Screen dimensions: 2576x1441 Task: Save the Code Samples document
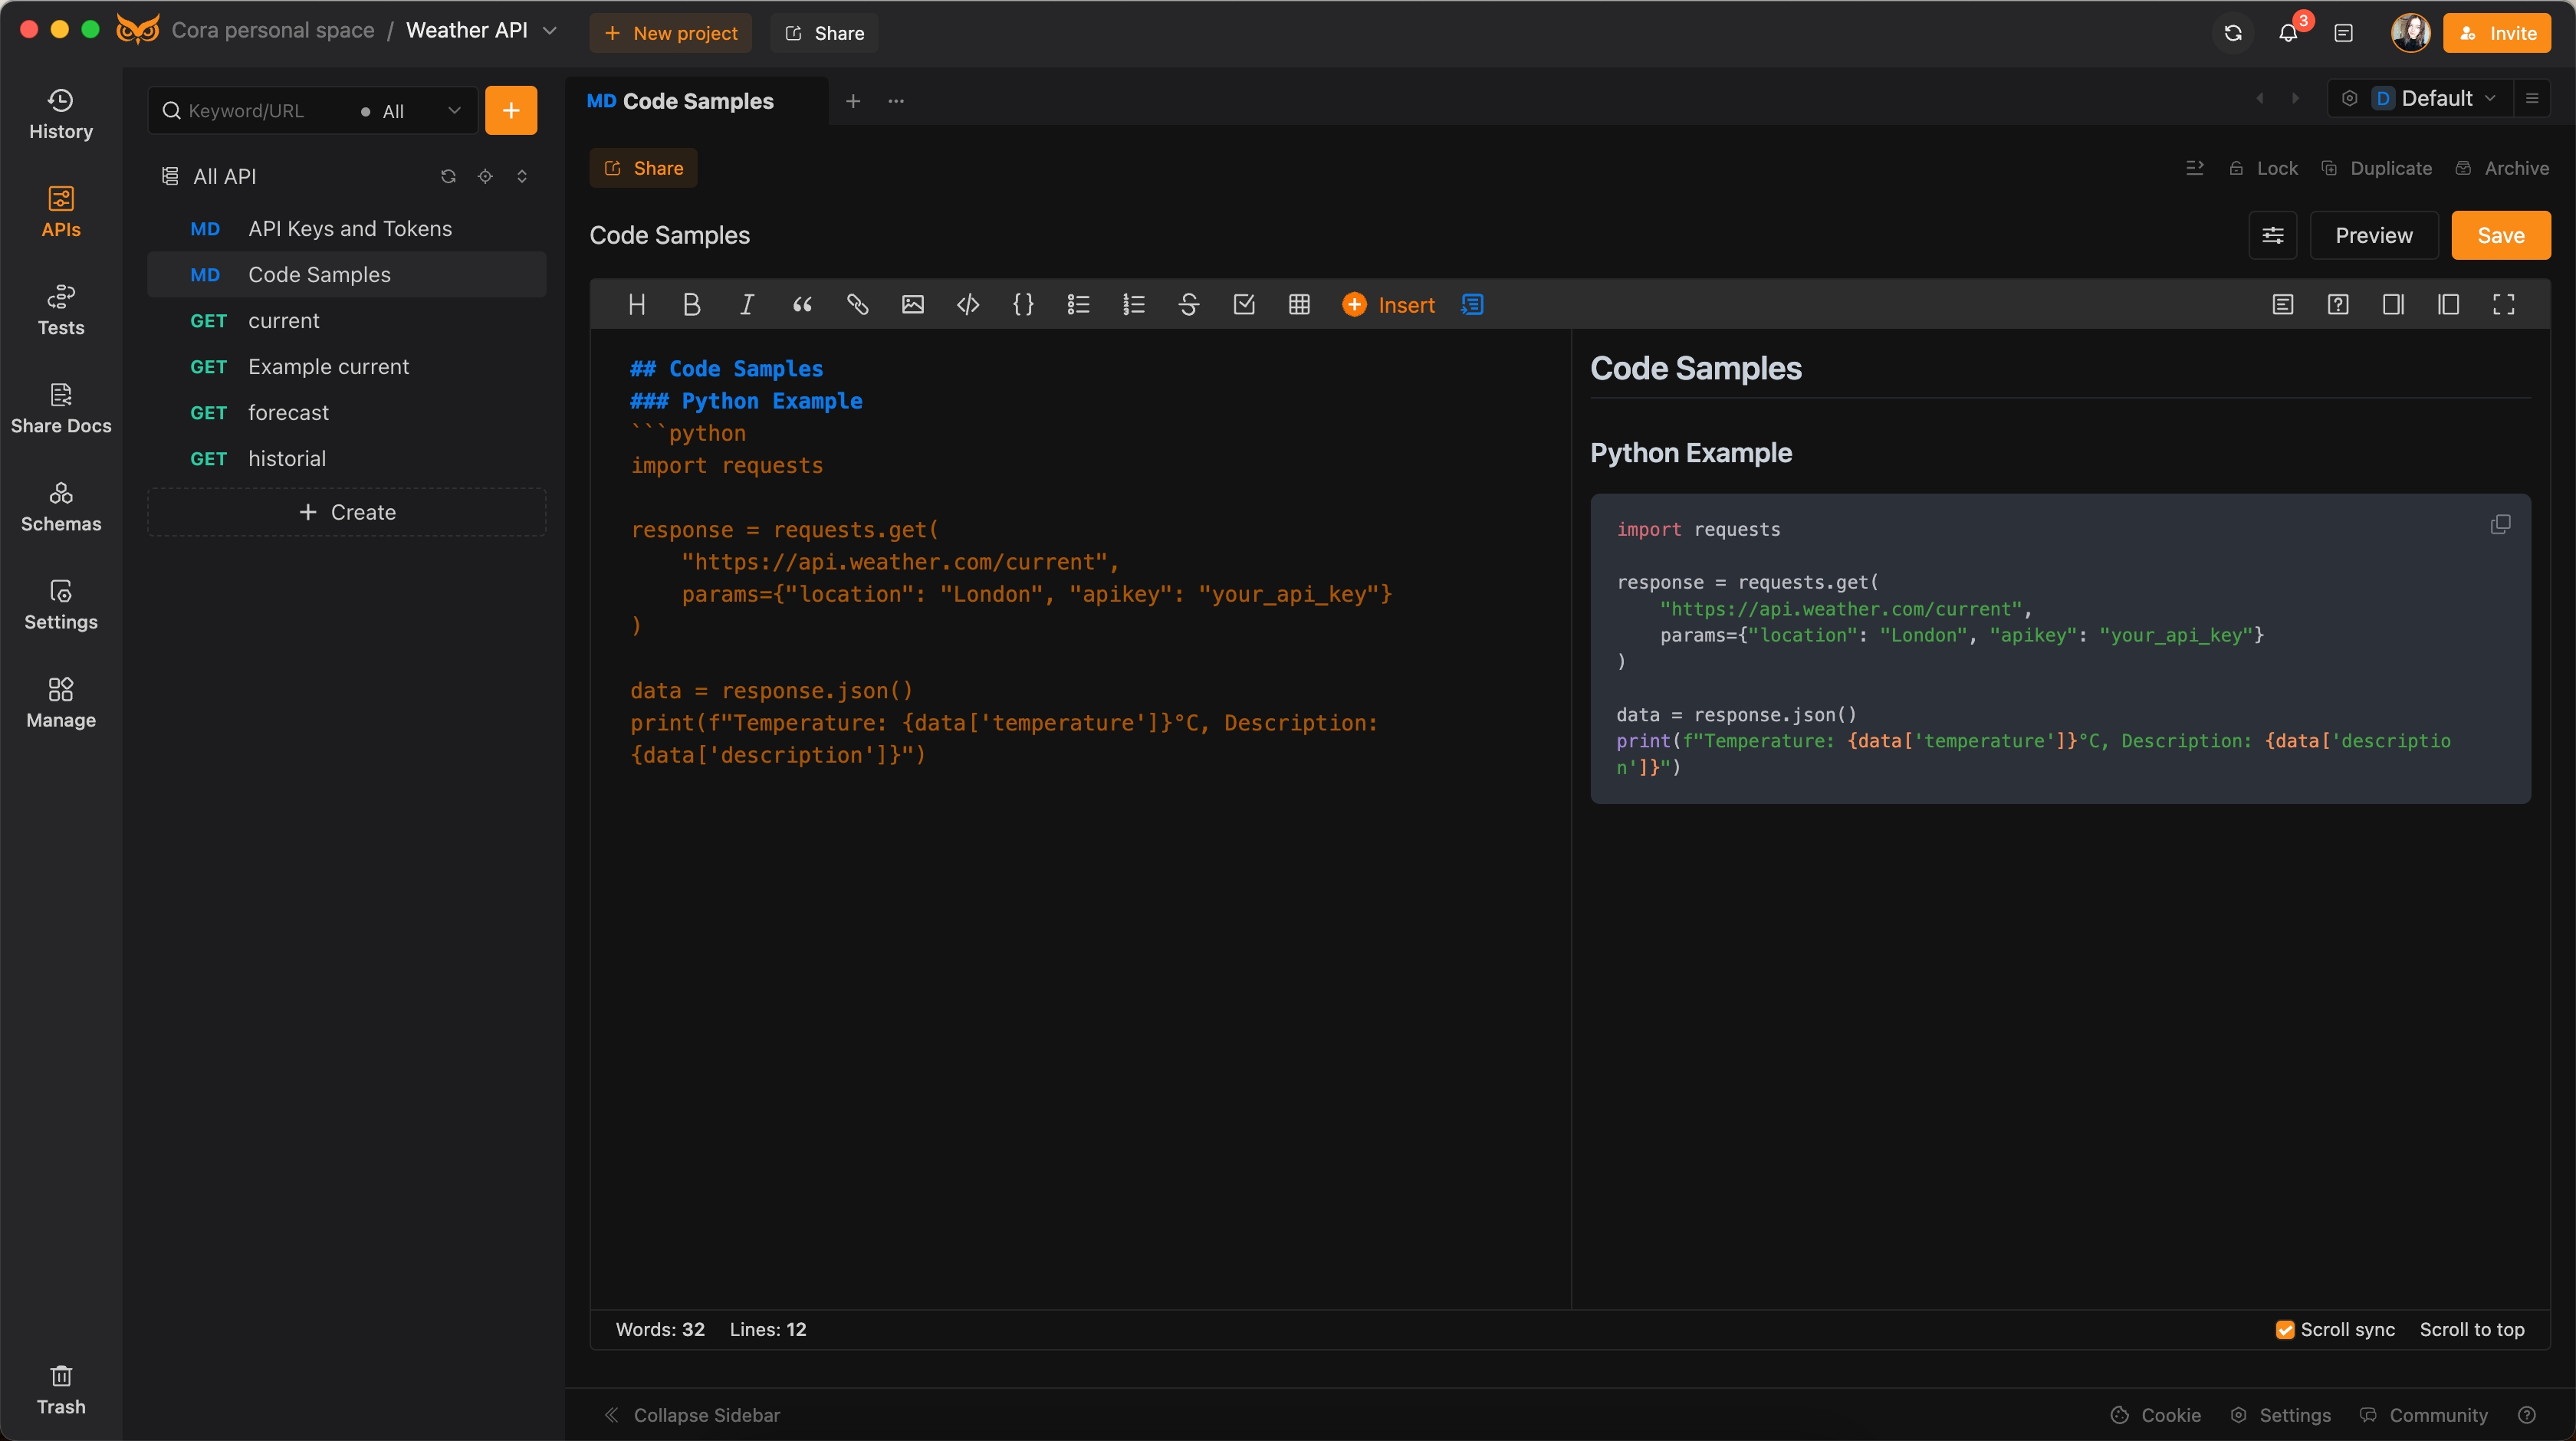2500,235
